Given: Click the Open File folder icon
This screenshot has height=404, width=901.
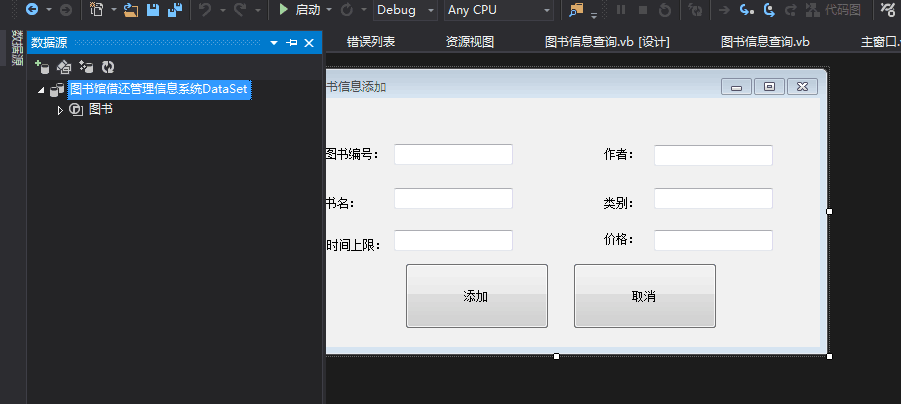Looking at the screenshot, I should (x=132, y=10).
